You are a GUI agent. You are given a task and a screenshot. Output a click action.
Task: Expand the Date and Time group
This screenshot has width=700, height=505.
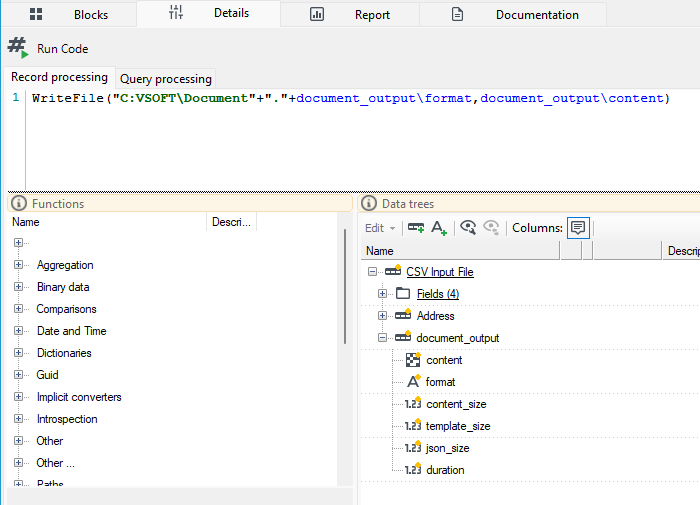pos(18,330)
